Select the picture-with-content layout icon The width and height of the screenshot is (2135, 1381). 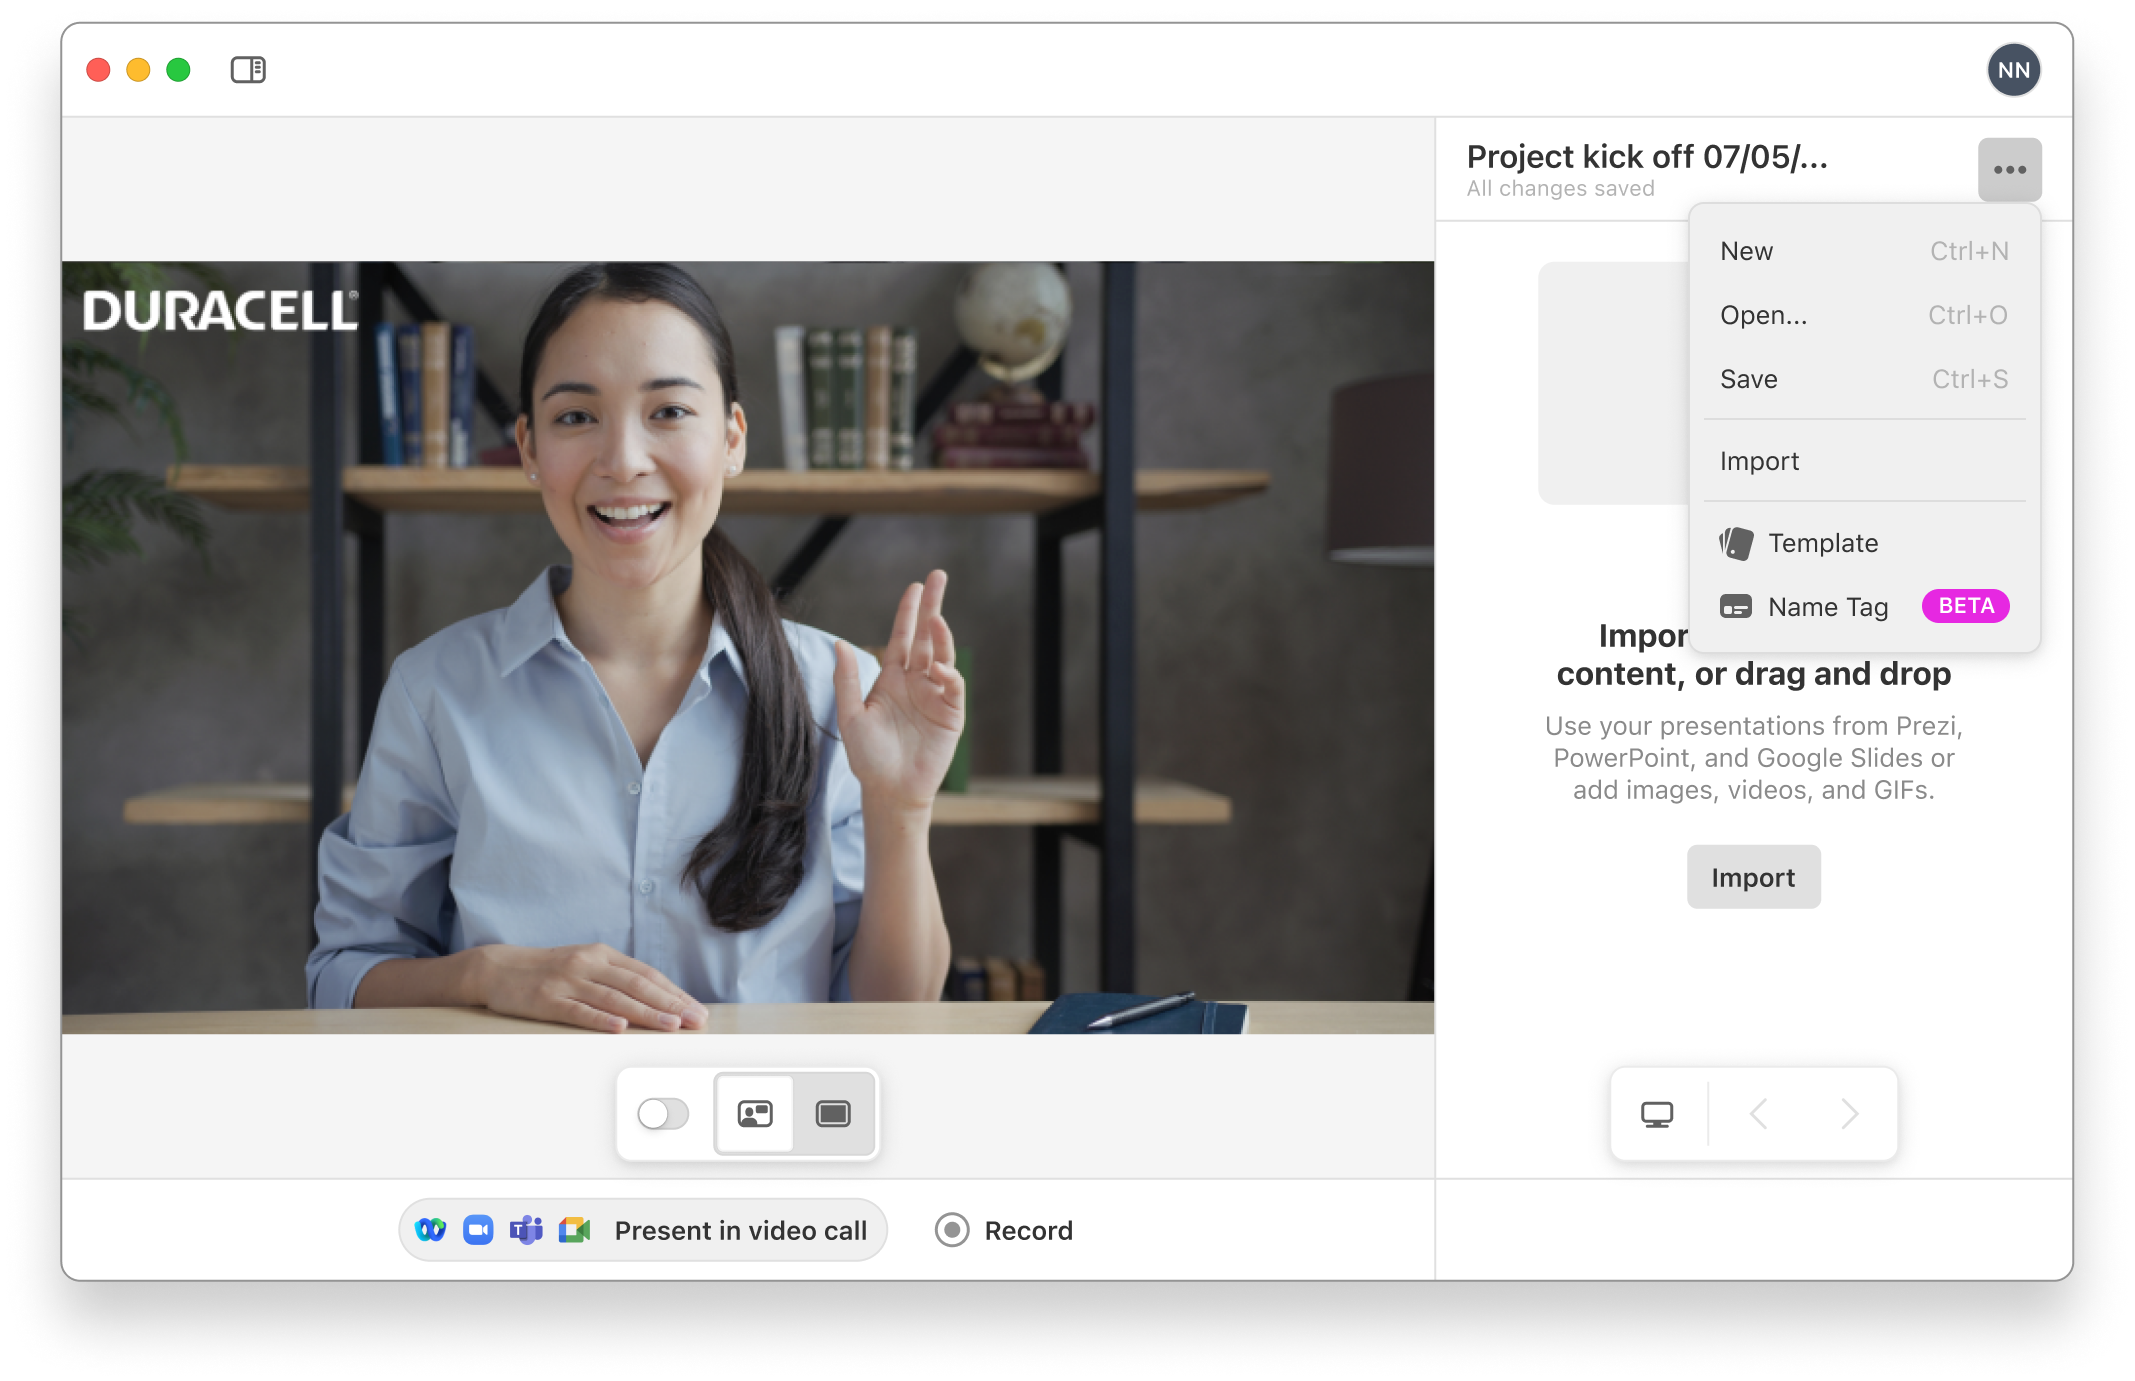pyautogui.click(x=755, y=1113)
